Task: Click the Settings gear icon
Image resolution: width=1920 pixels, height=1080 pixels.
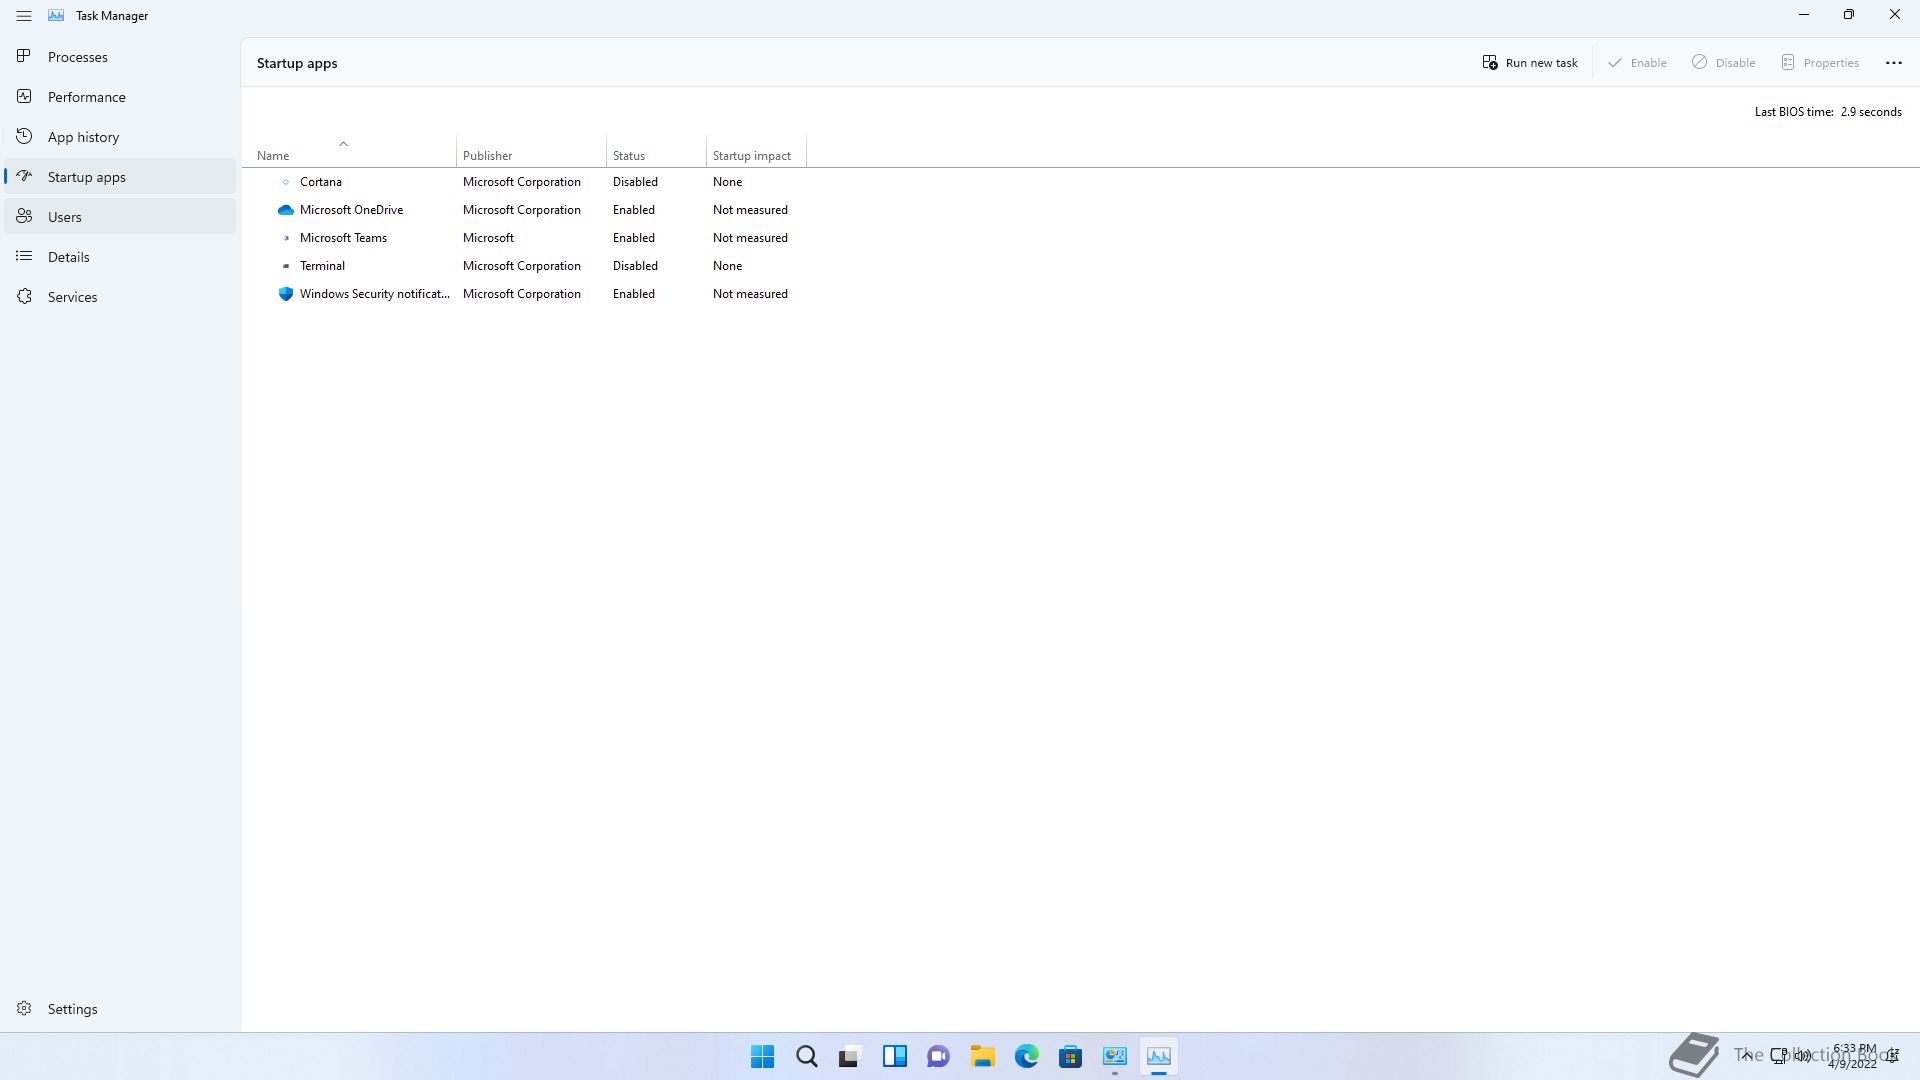Action: [x=24, y=1008]
